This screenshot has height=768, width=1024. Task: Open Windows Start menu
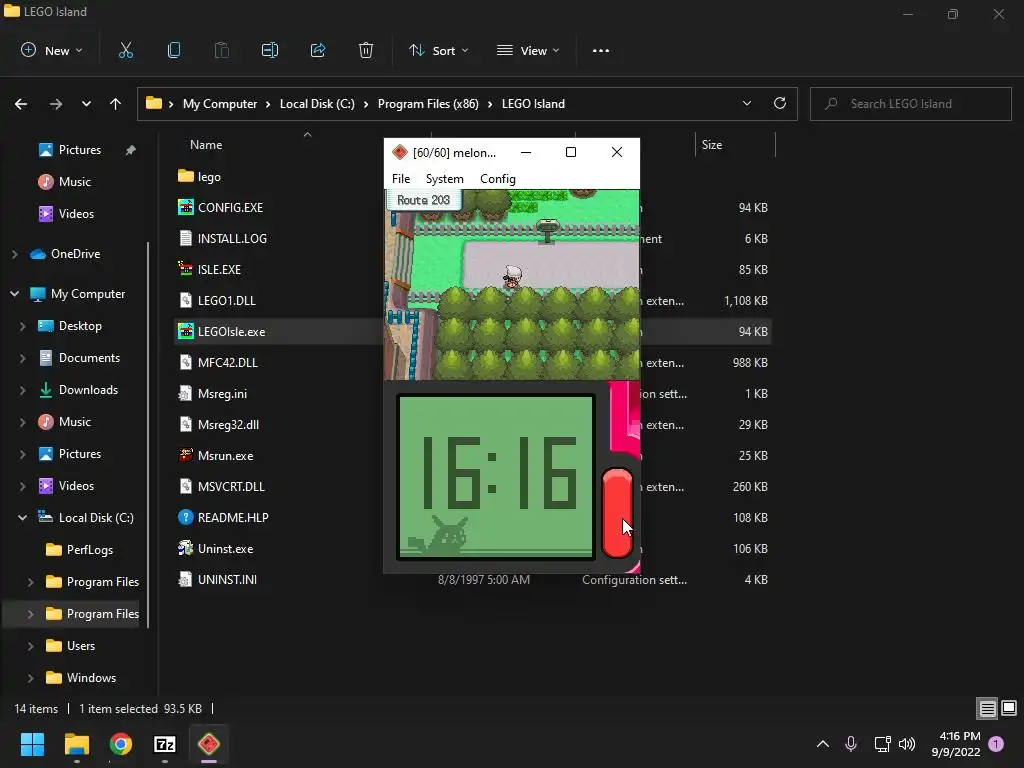tap(32, 744)
